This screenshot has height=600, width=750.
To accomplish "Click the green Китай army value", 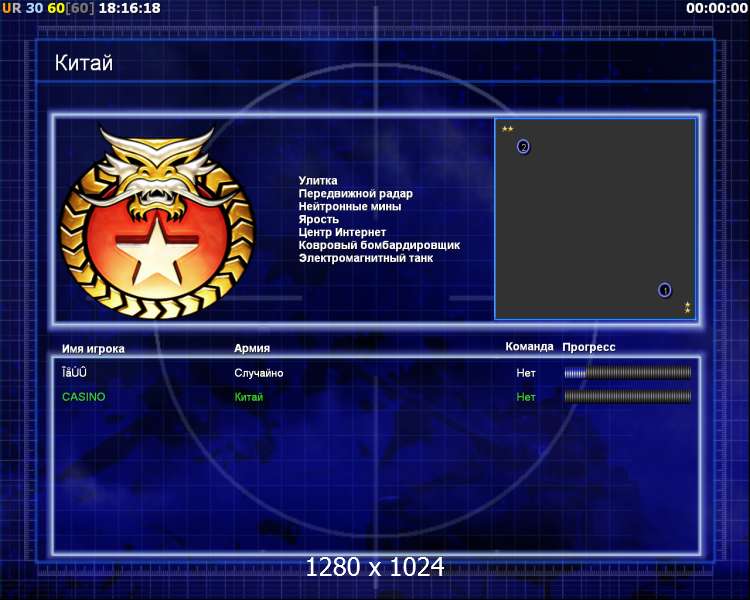I will (249, 397).
